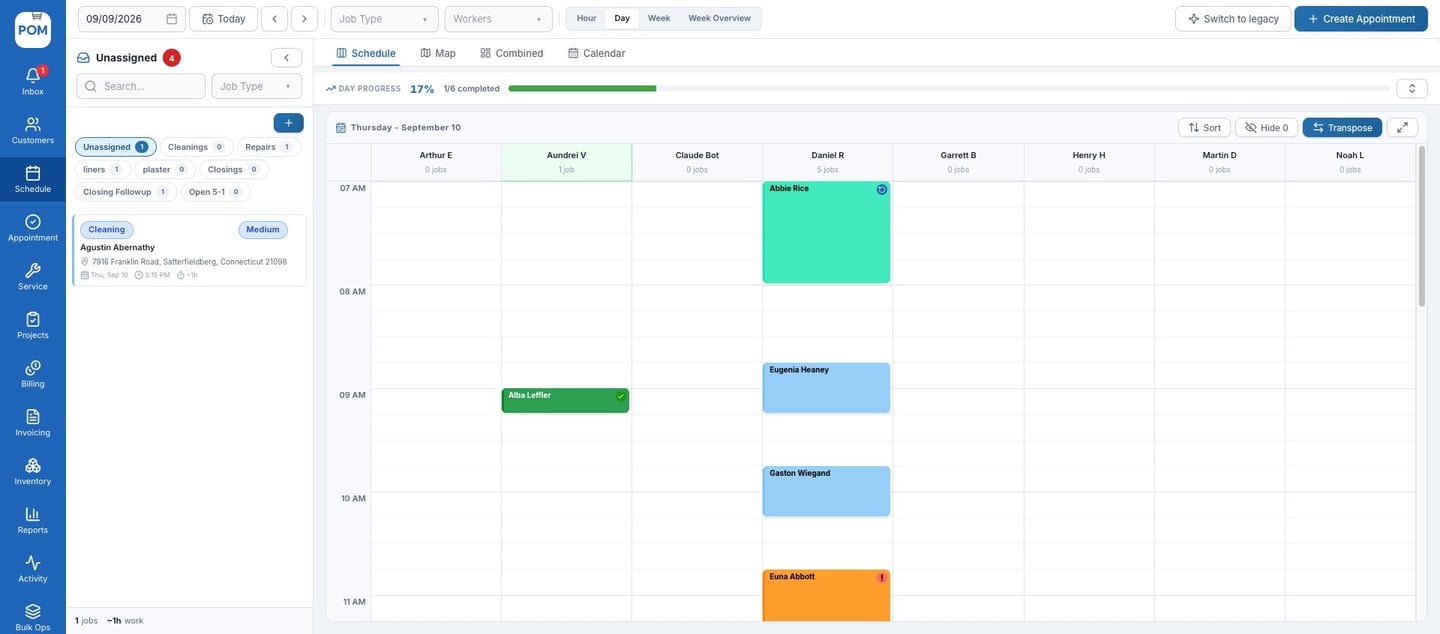Open Bulk Ops in the sidebar
1440x634 pixels.
pos(33,617)
